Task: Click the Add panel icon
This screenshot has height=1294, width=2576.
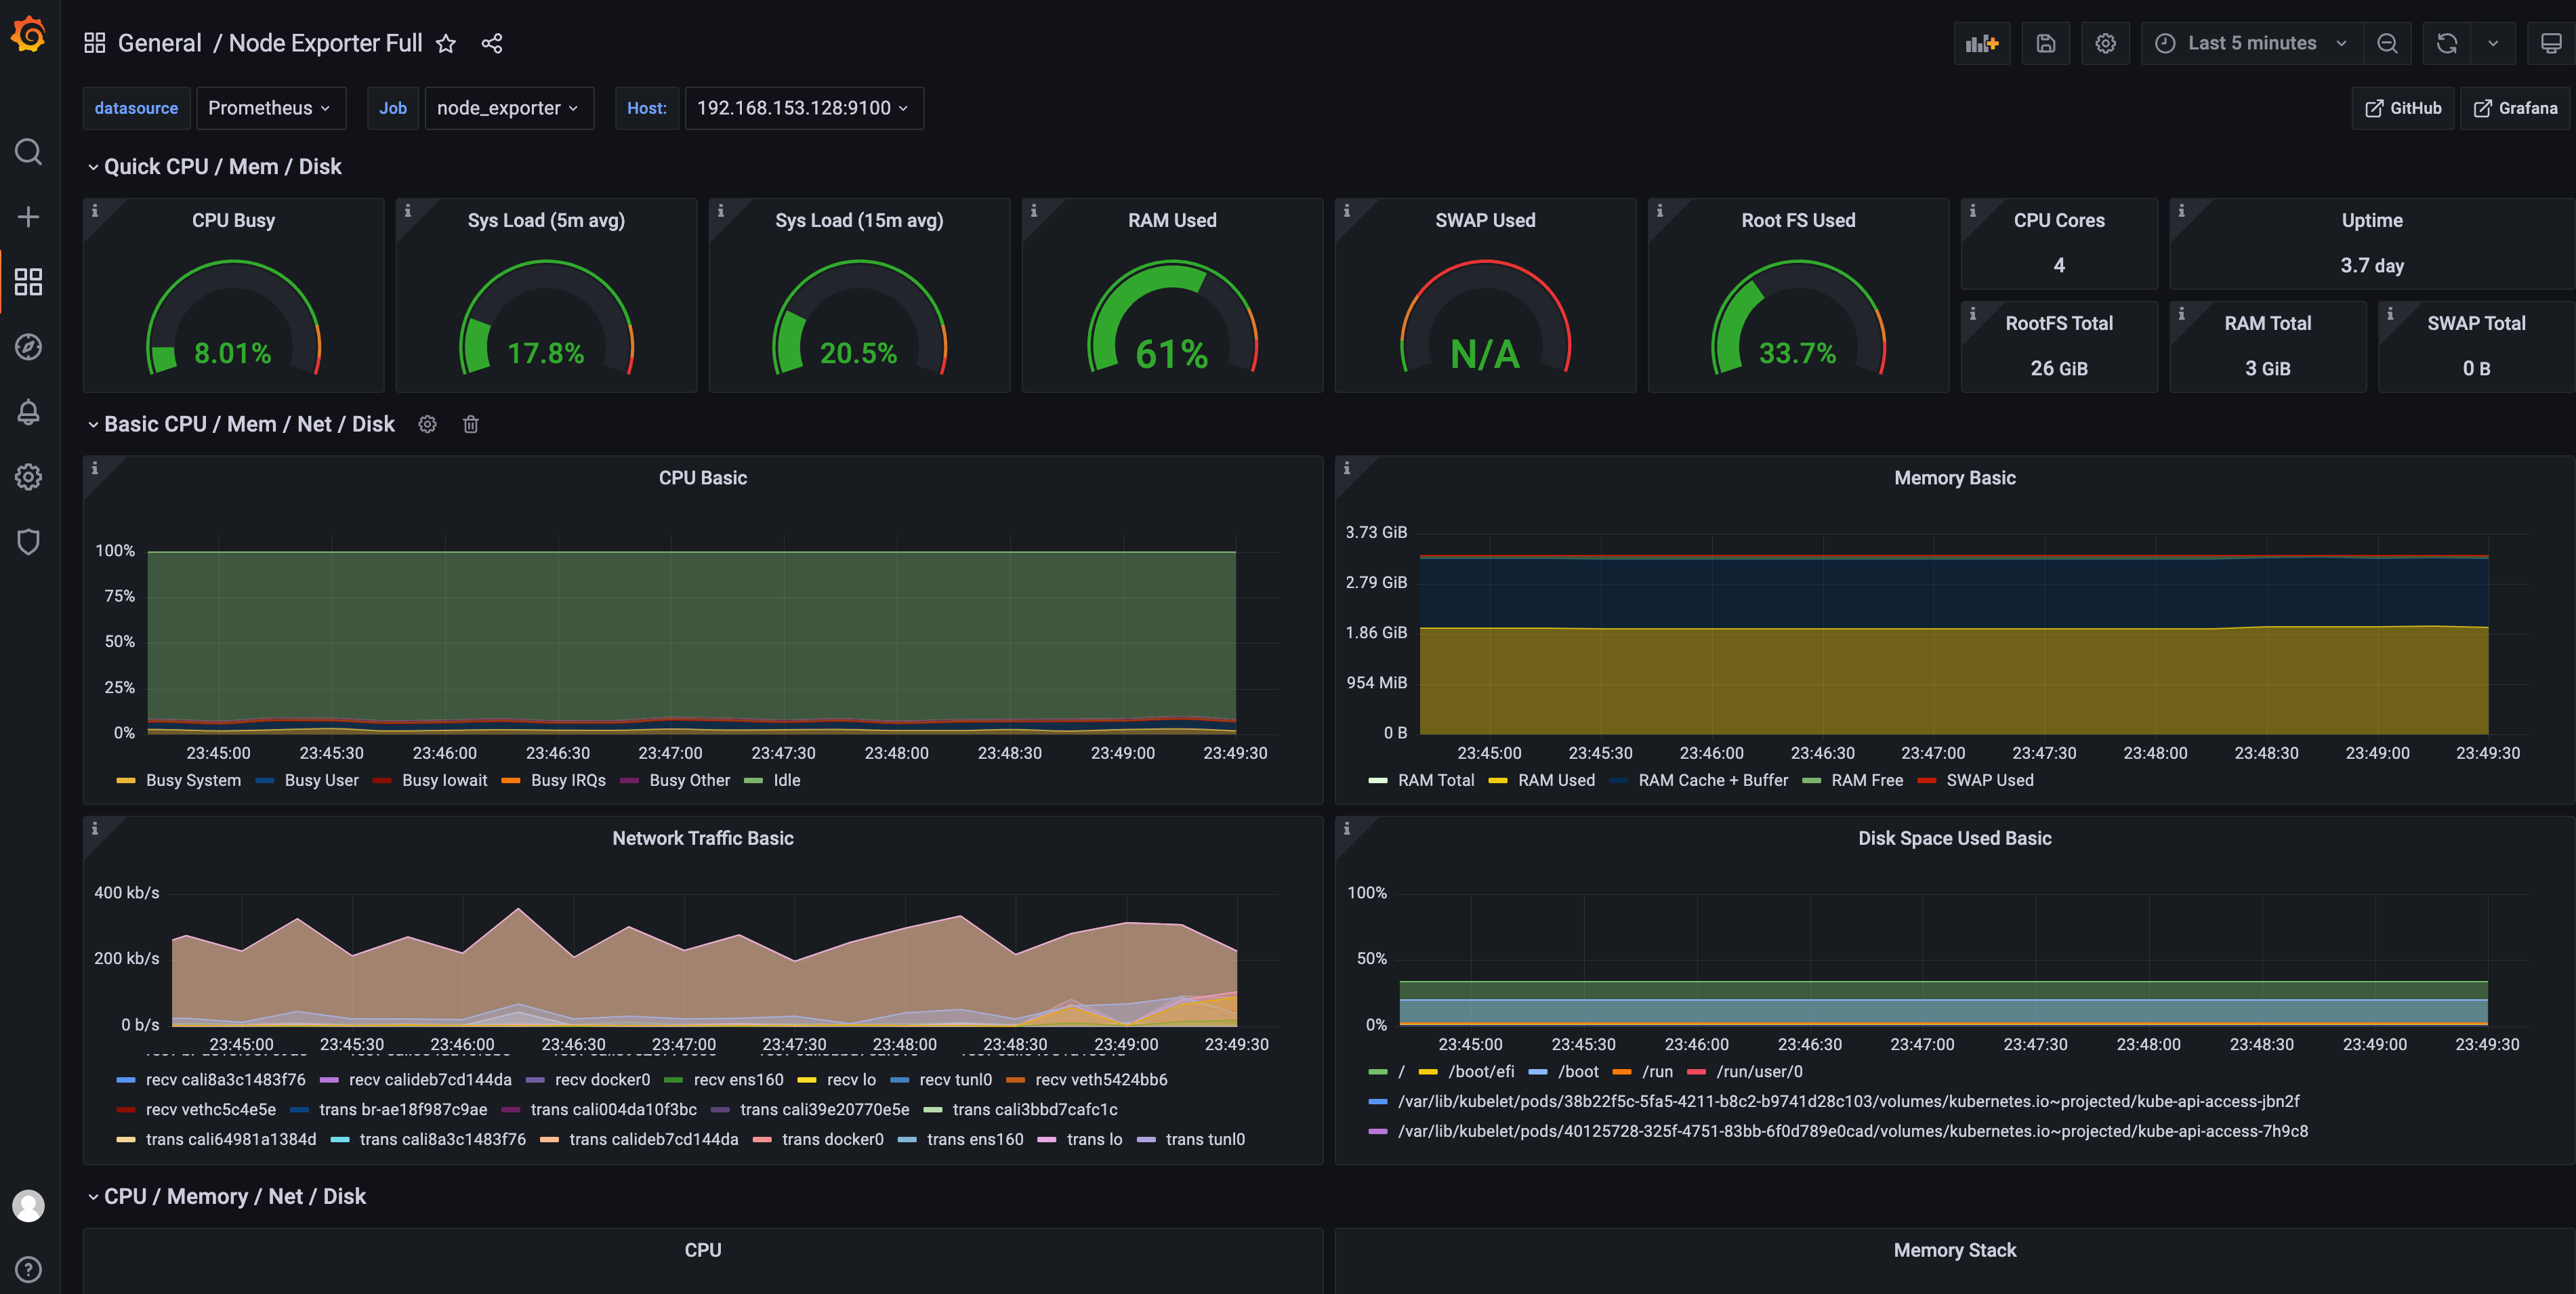Action: pyautogui.click(x=1981, y=43)
